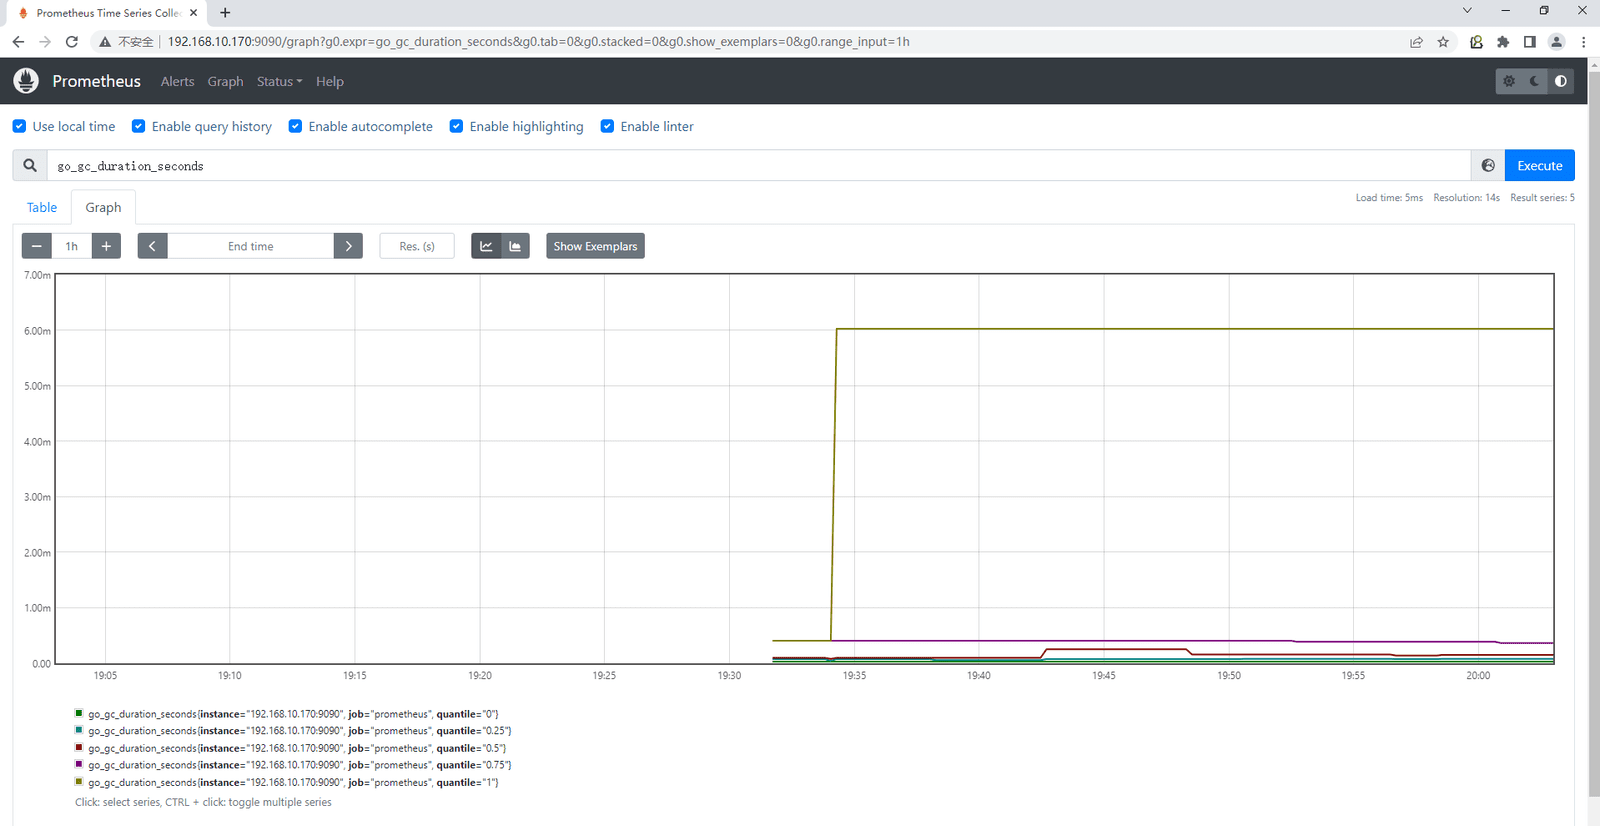Open a new browser tab

[x=225, y=13]
